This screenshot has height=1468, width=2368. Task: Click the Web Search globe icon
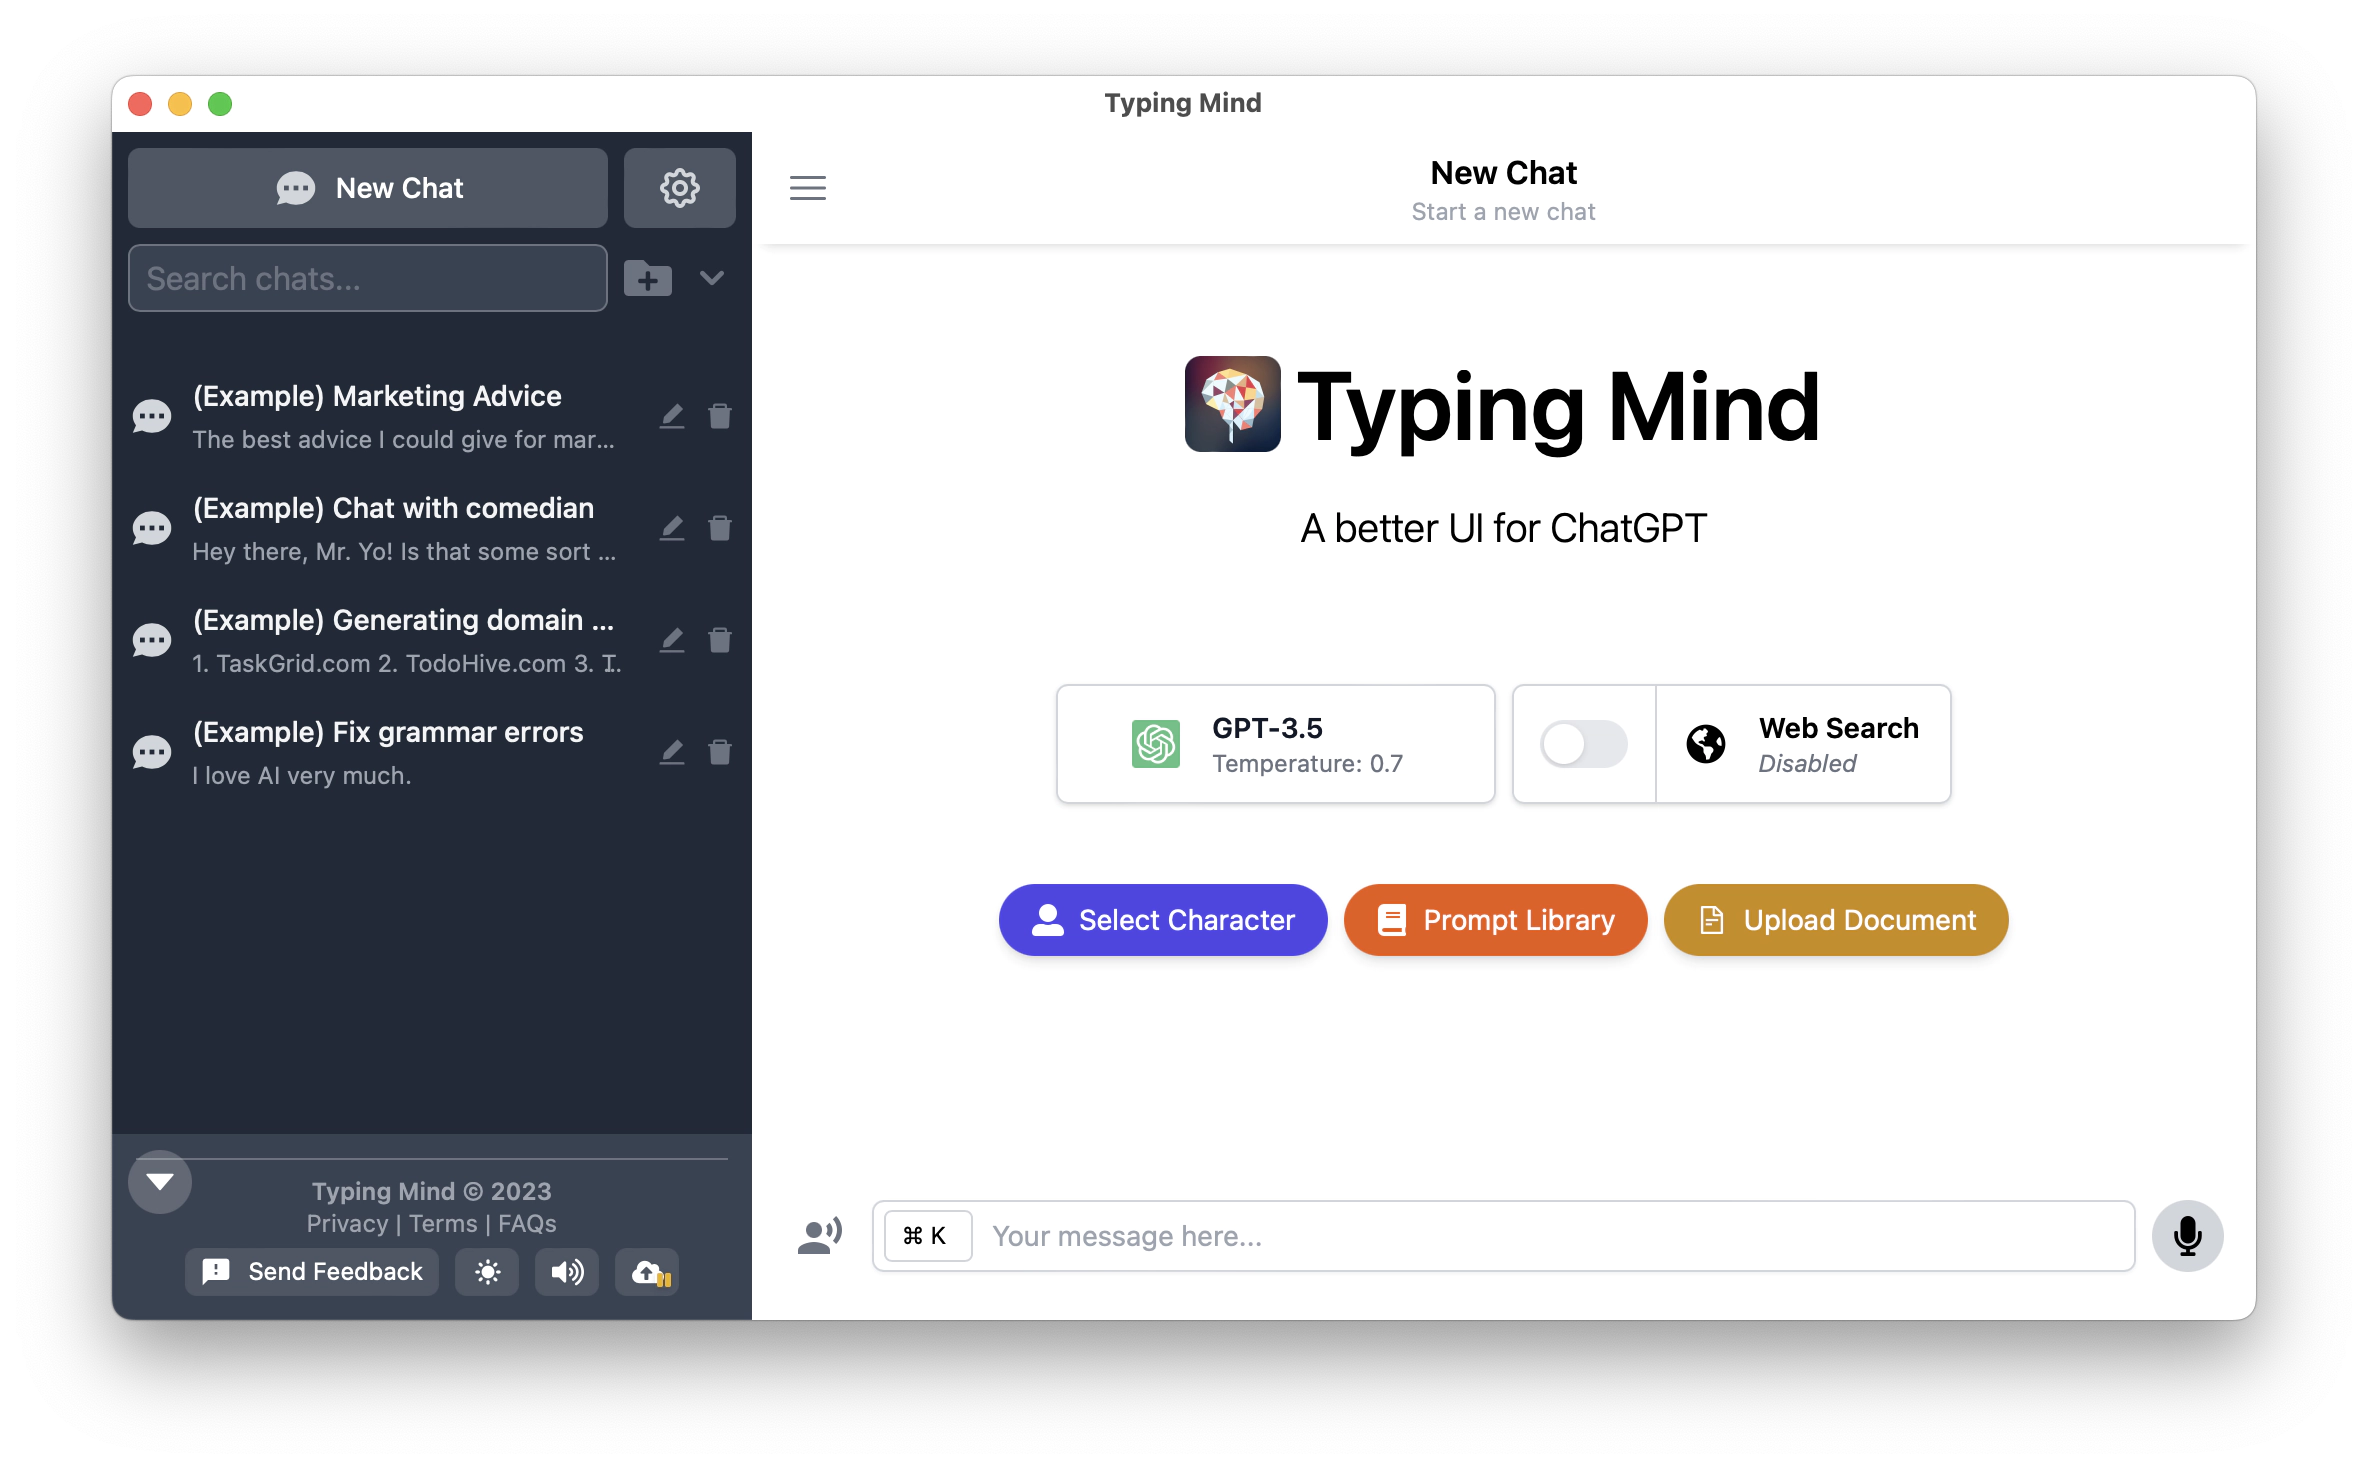(x=1706, y=744)
